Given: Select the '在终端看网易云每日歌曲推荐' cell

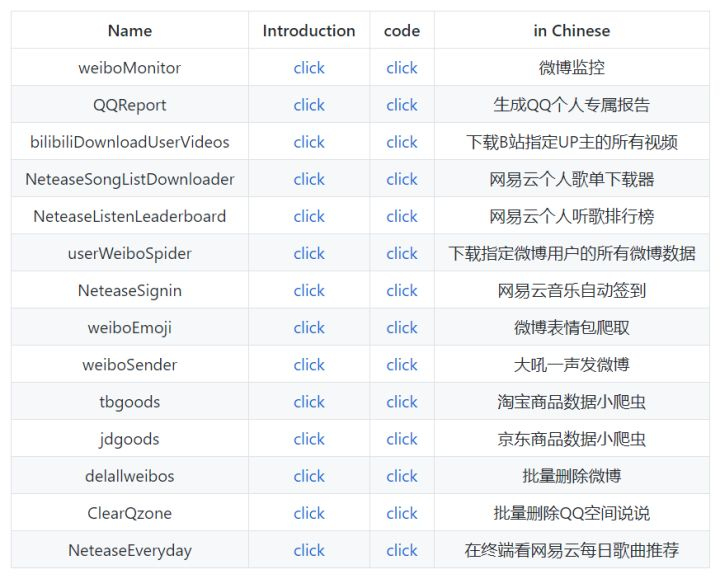Looking at the screenshot, I should (572, 551).
